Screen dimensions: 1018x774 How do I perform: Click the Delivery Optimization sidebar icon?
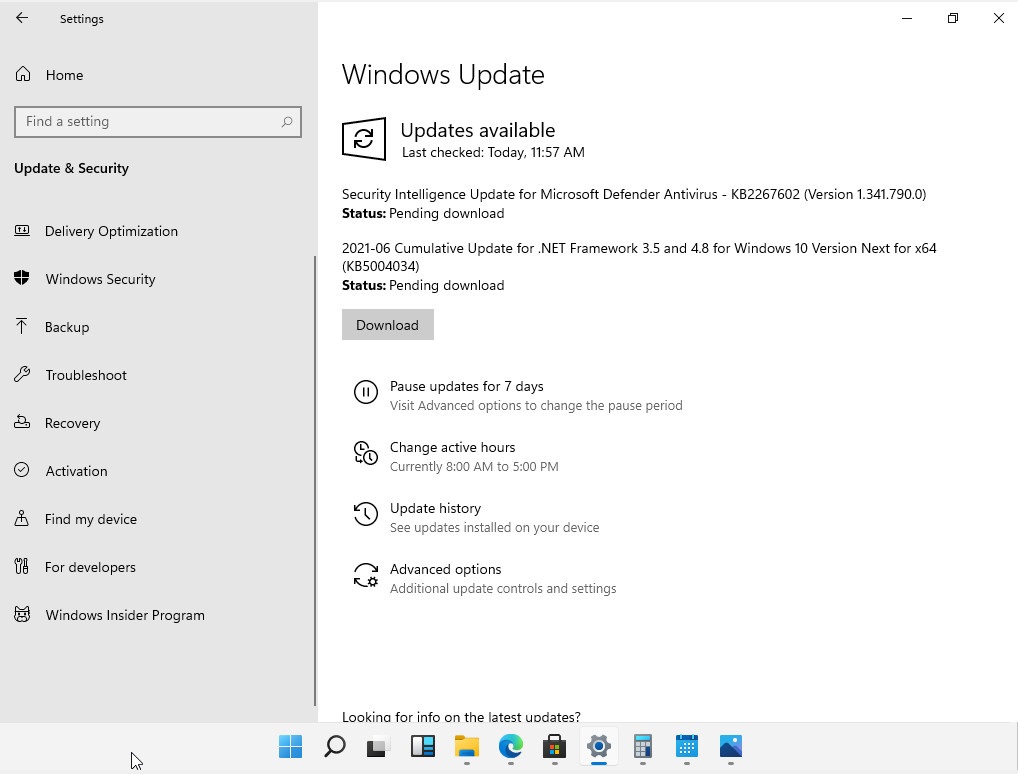[x=22, y=231]
